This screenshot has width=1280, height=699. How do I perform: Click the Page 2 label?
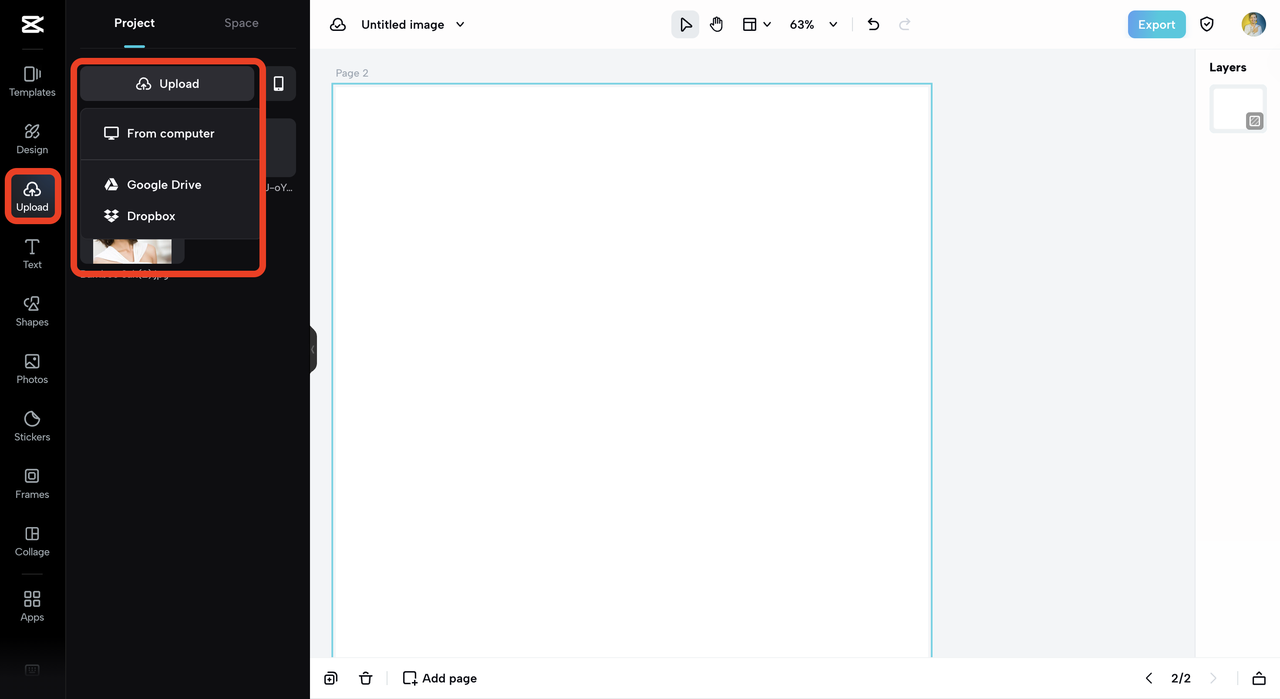tap(352, 73)
